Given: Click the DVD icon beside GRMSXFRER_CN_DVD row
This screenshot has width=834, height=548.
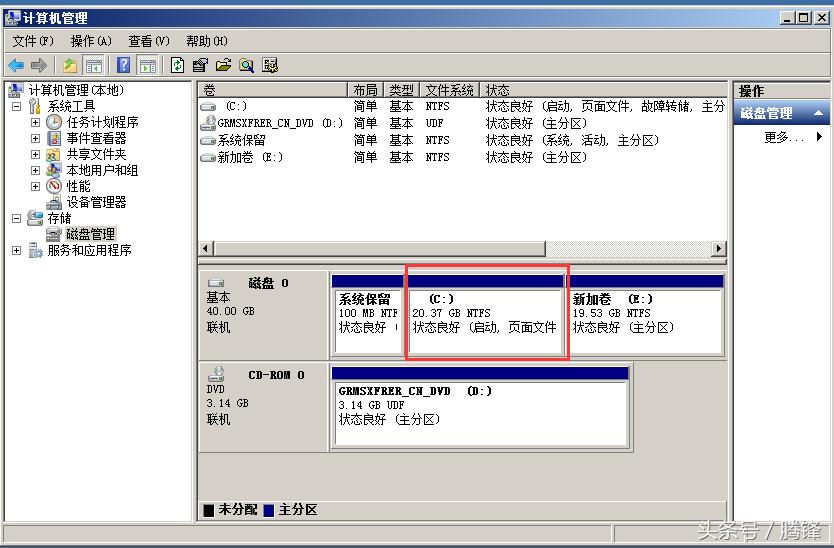Looking at the screenshot, I should coord(208,123).
